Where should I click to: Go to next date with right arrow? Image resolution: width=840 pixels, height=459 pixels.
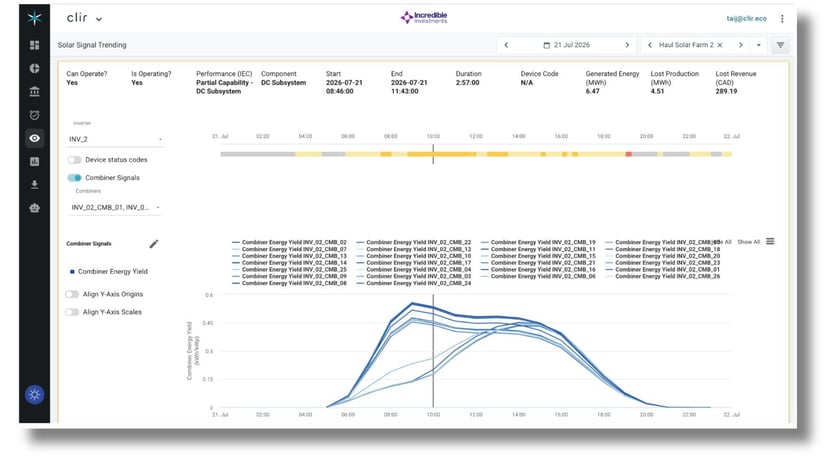[627, 45]
